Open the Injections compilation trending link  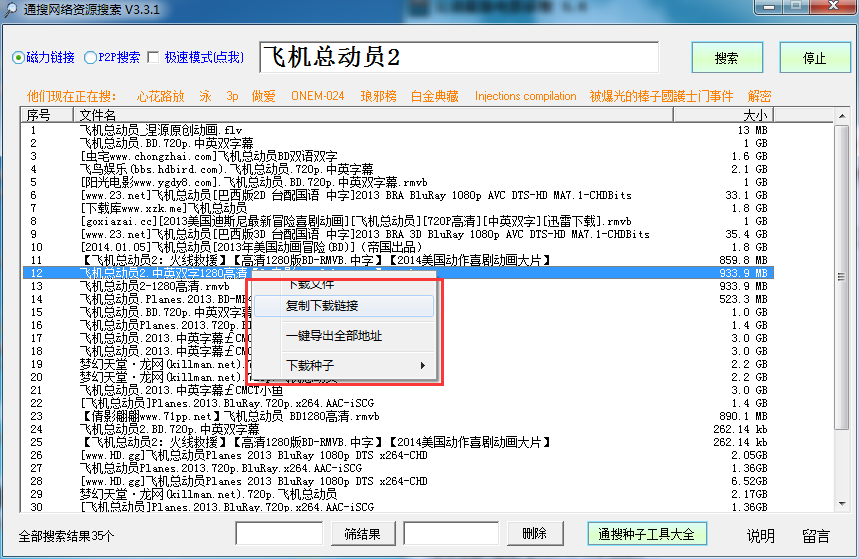[525, 96]
